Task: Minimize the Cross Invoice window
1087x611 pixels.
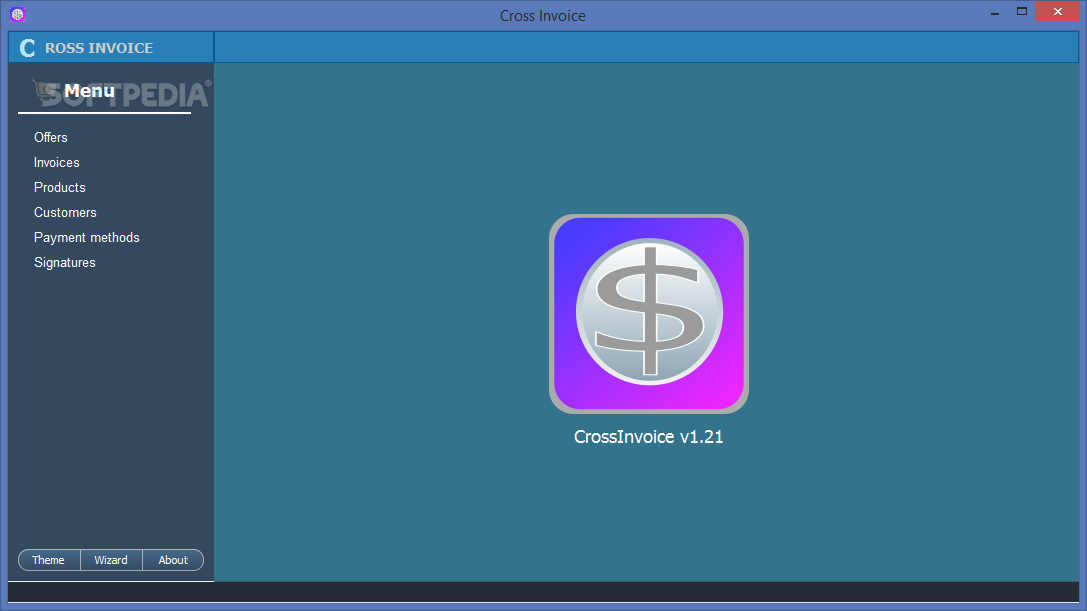Action: pyautogui.click(x=995, y=13)
